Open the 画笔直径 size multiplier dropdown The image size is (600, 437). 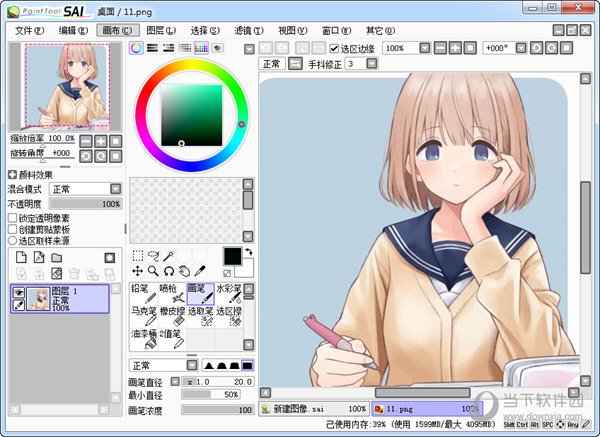(175, 381)
